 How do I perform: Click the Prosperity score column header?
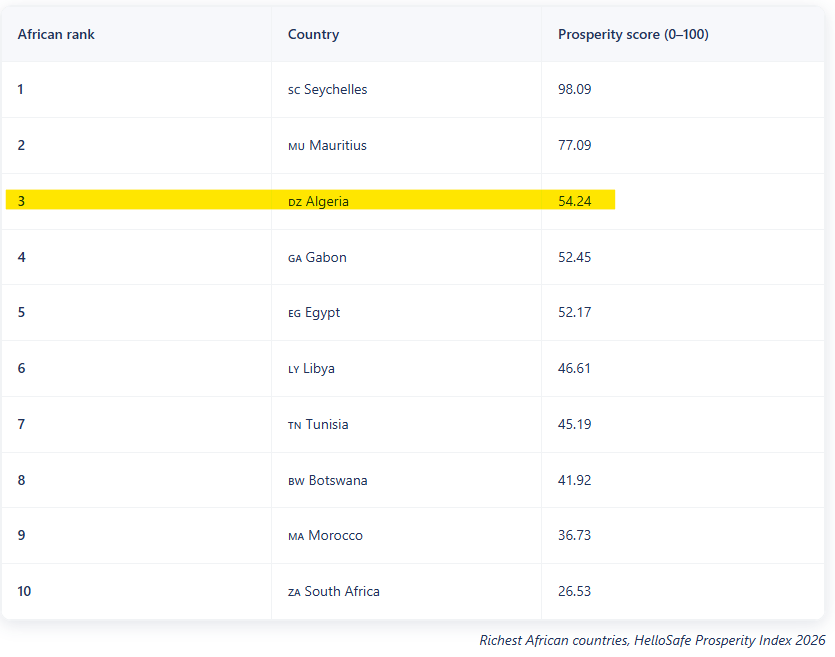tap(633, 35)
